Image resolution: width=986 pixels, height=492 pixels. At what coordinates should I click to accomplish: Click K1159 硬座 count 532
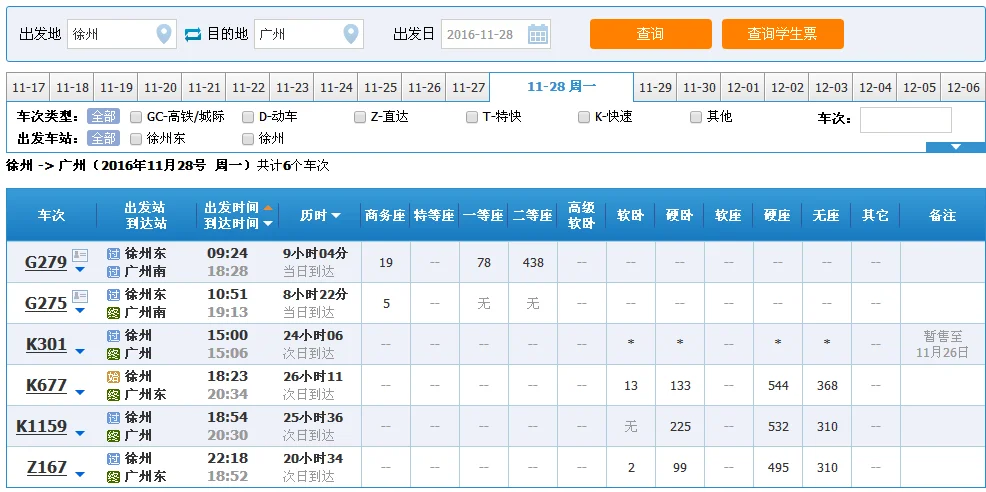778,426
